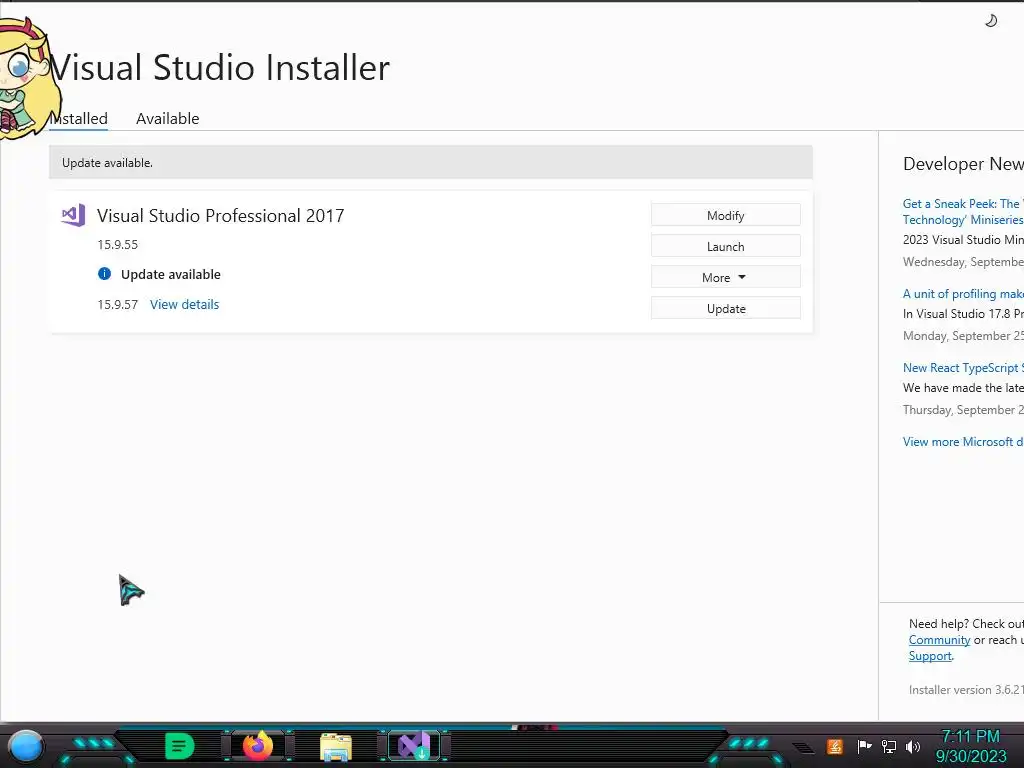Open View details link for 15.9.57
Viewport: 1024px width, 768px height.
185,304
